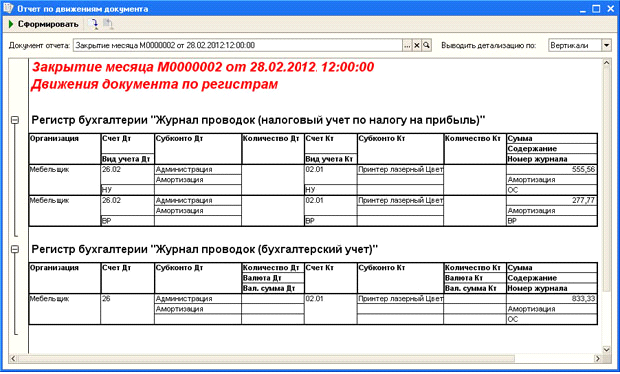Image resolution: width=620 pixels, height=374 pixels.
Task: Click the Документ отчета input field
Action: click(x=238, y=45)
